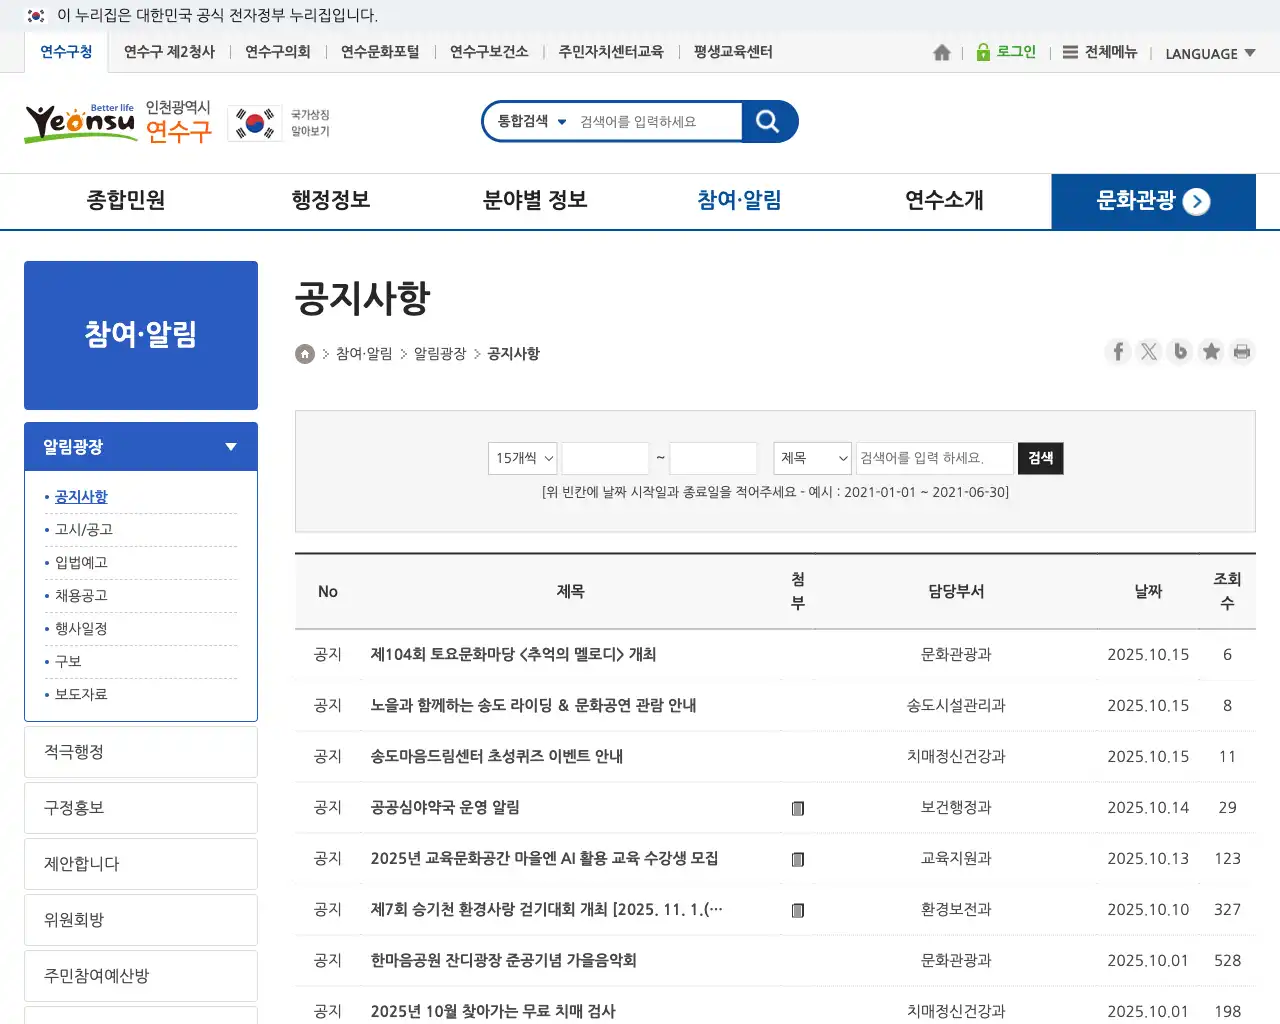Select 고시/공고 in sidebar

pyautogui.click(x=84, y=530)
